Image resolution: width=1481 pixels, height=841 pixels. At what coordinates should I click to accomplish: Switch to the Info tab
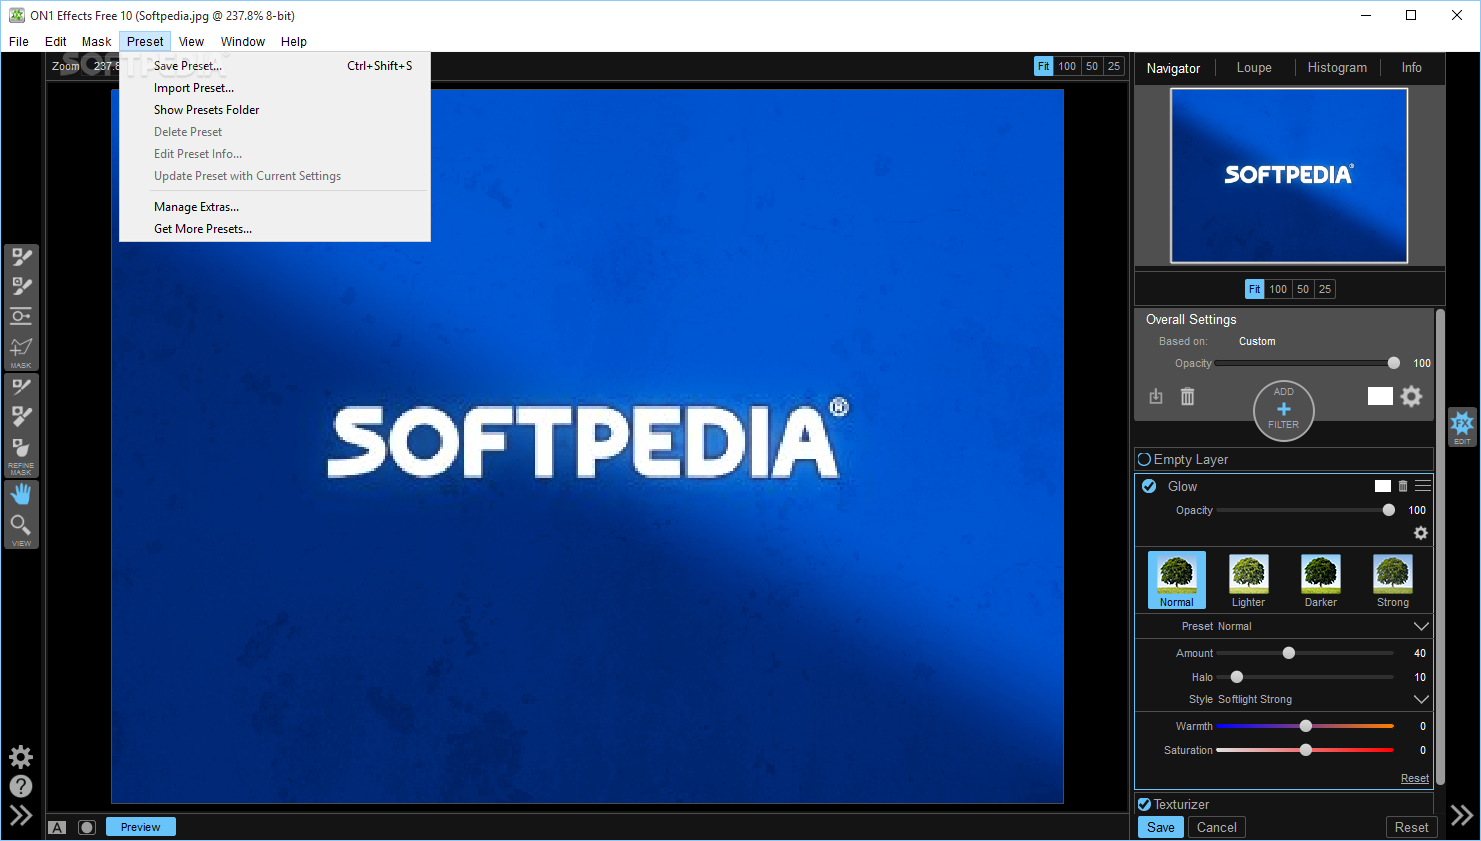pyautogui.click(x=1411, y=67)
